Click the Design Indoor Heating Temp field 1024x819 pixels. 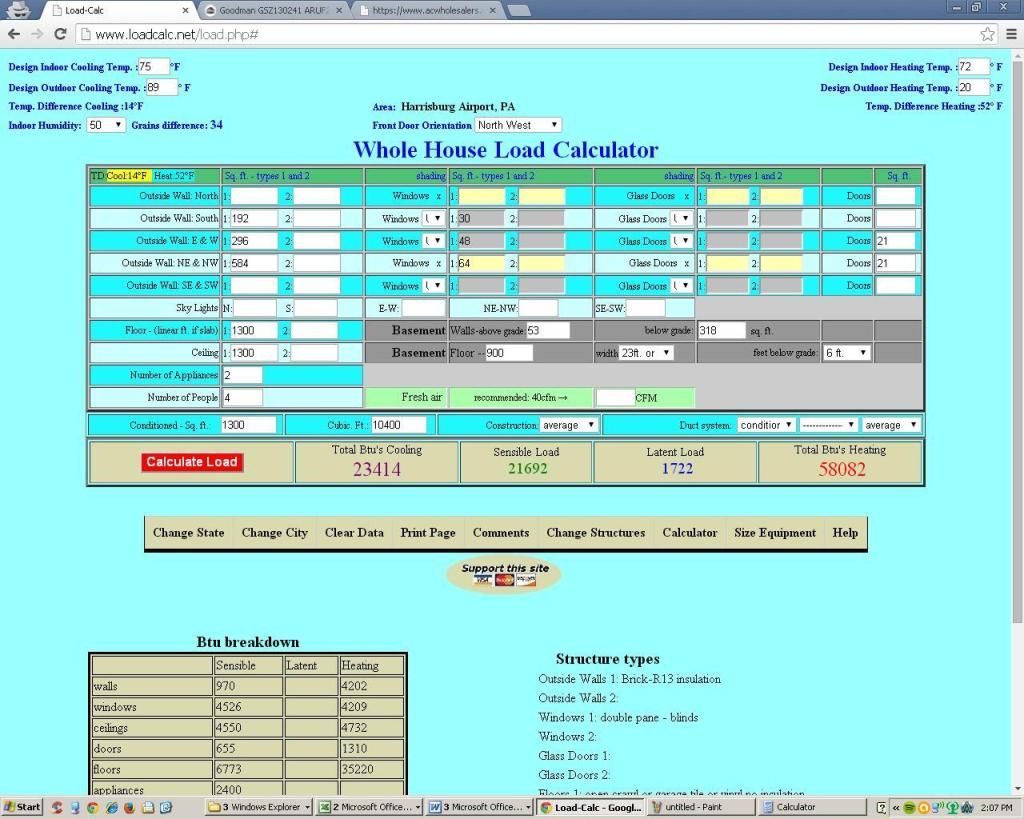pyautogui.click(x=973, y=67)
